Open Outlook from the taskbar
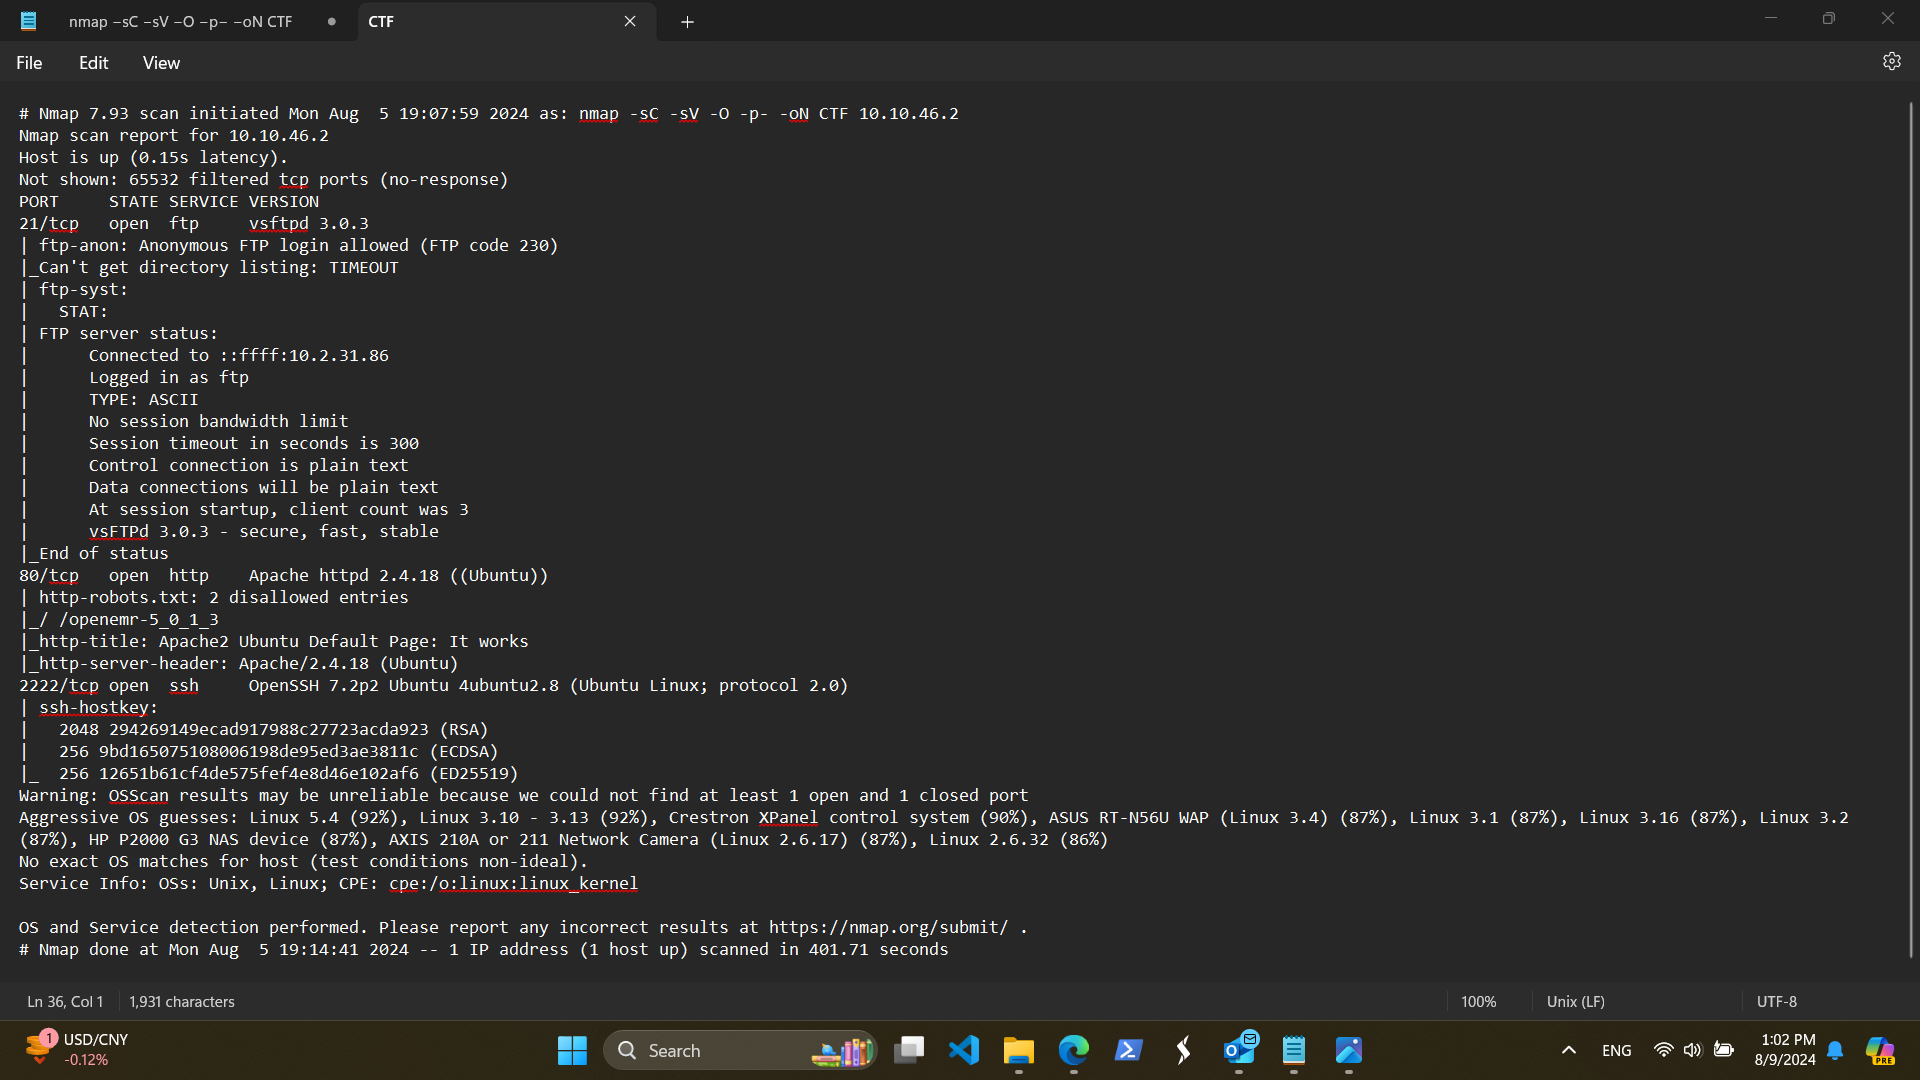This screenshot has width=1920, height=1080. 1239,1050
